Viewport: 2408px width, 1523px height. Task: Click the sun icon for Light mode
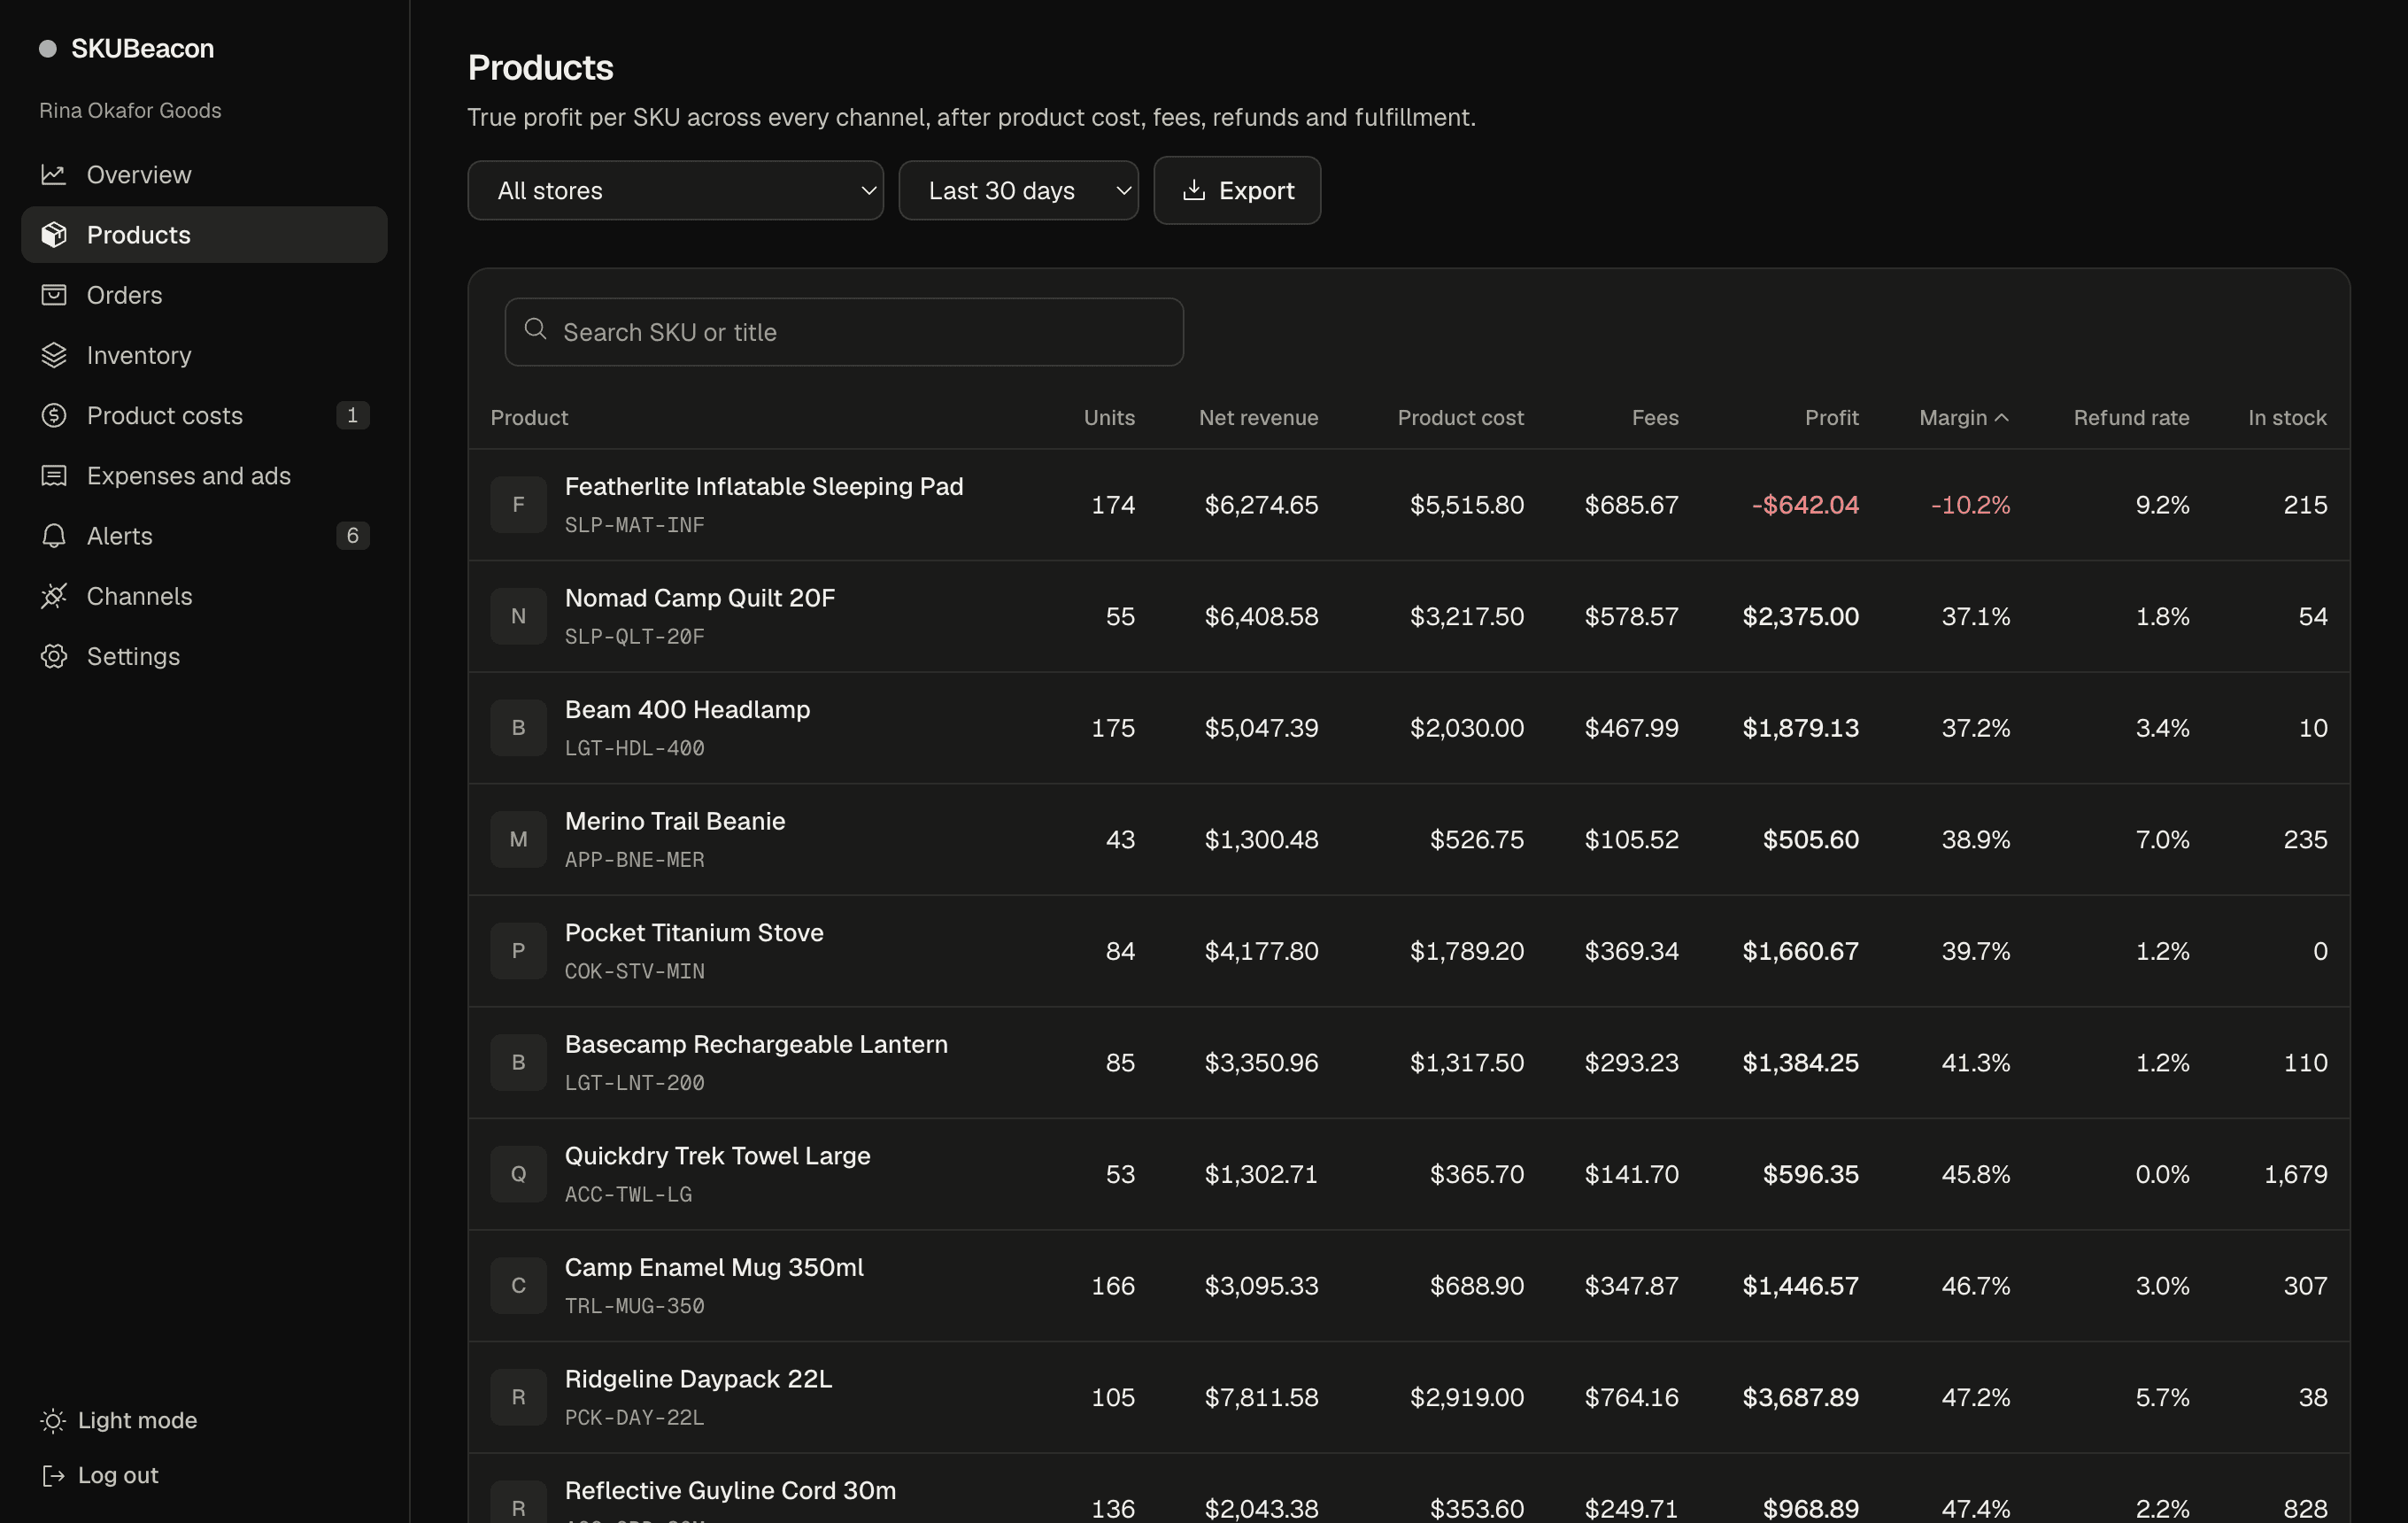[x=53, y=1420]
